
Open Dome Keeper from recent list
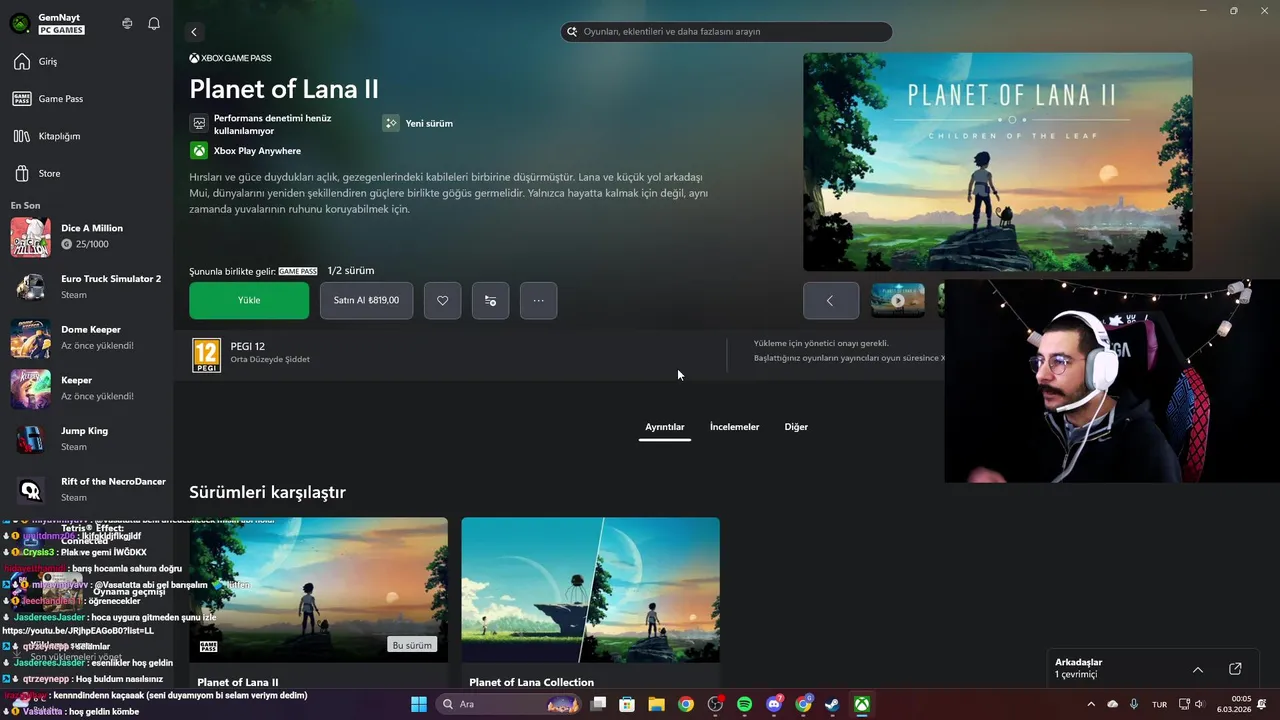coord(86,338)
